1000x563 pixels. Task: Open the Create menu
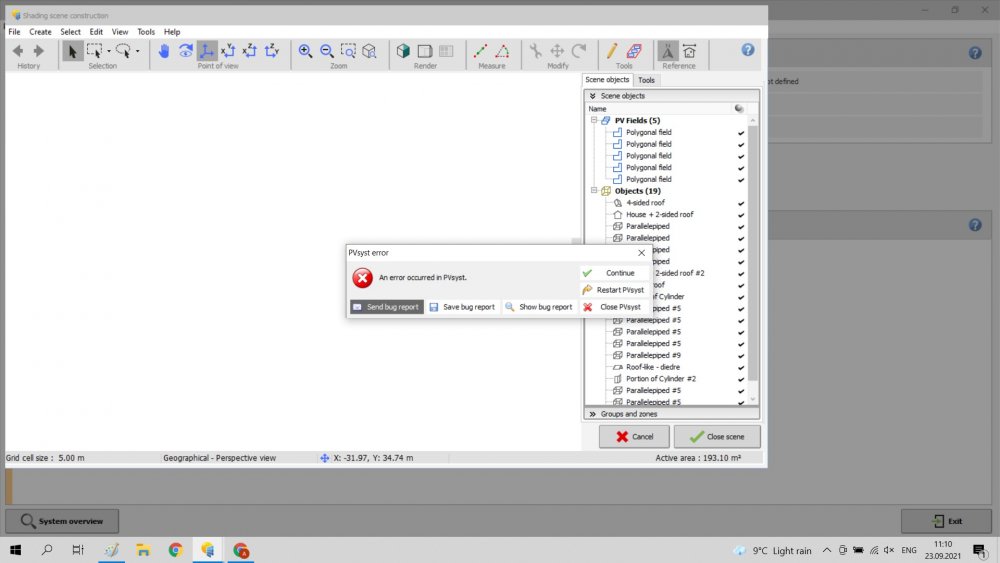(x=40, y=32)
